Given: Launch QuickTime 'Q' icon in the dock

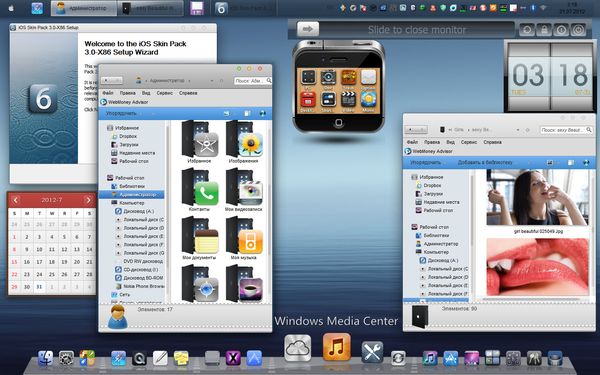Looking at the screenshot, I should 139,359.
